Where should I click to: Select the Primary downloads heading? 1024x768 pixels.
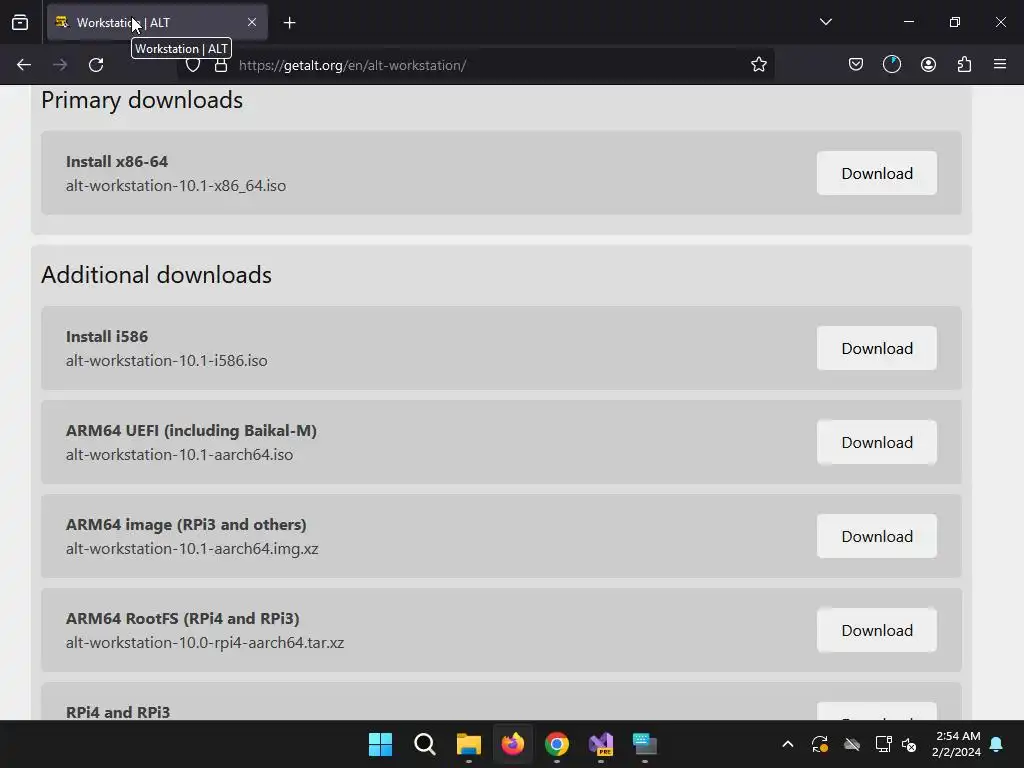tap(142, 100)
